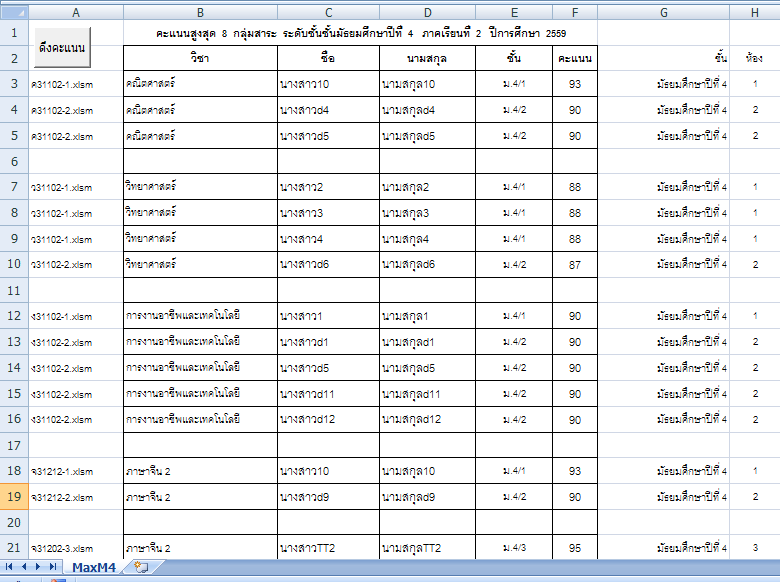This screenshot has height=582, width=780.
Task: Click the ดึงคะแนน macro button
Action: [62, 47]
